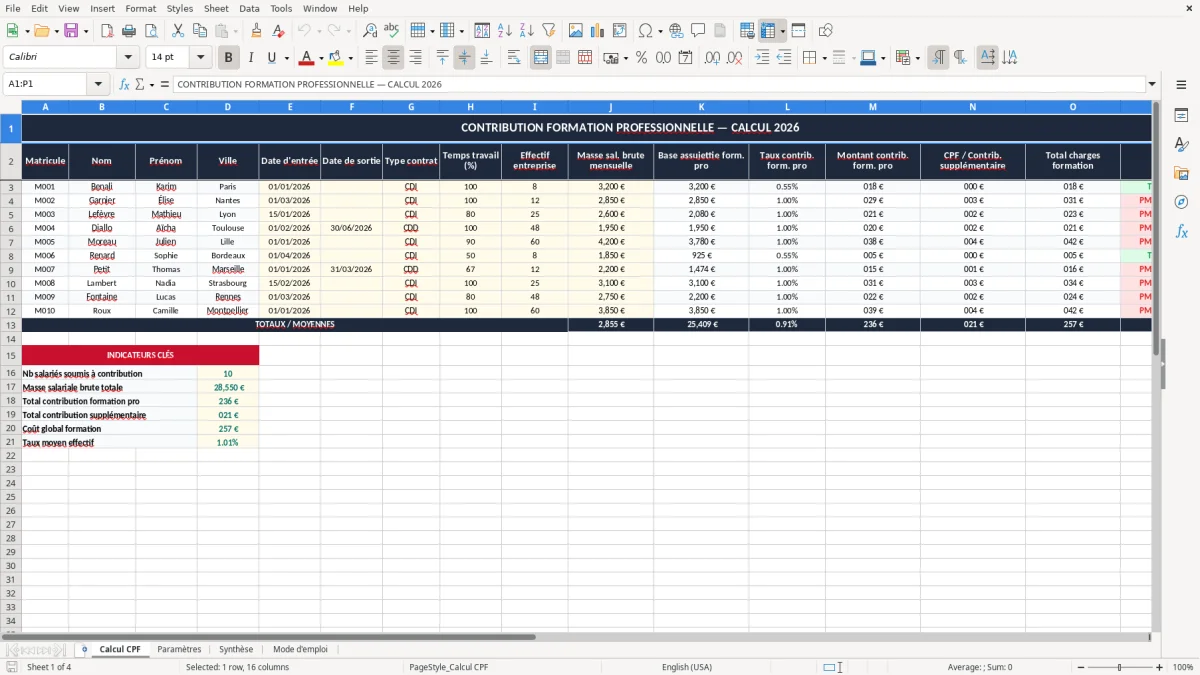Open the sidebar Properties deck
Viewport: 1200px width, 675px height.
pyautogui.click(x=1181, y=116)
